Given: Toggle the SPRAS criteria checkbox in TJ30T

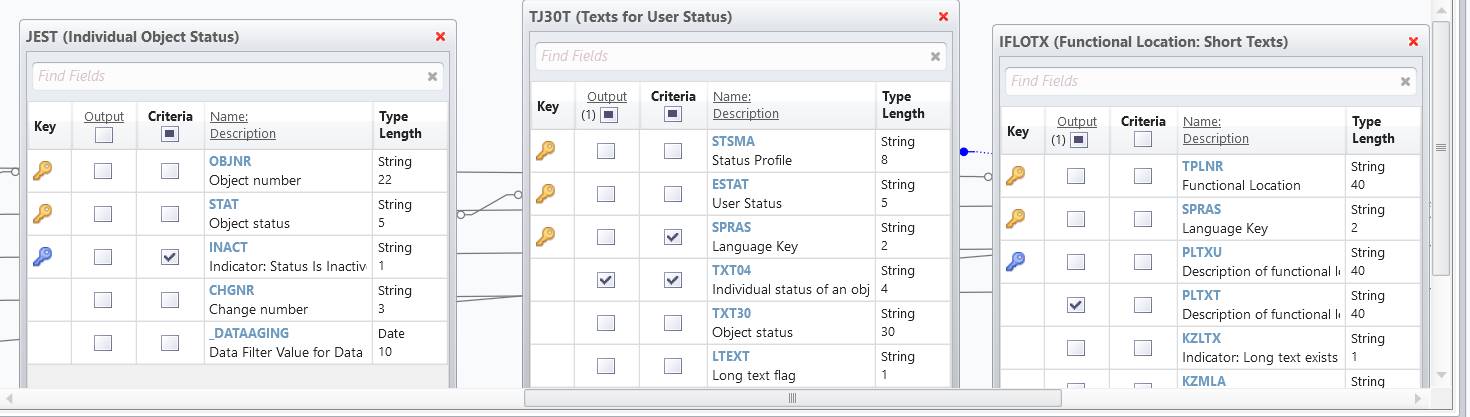Looking at the screenshot, I should pos(673,237).
